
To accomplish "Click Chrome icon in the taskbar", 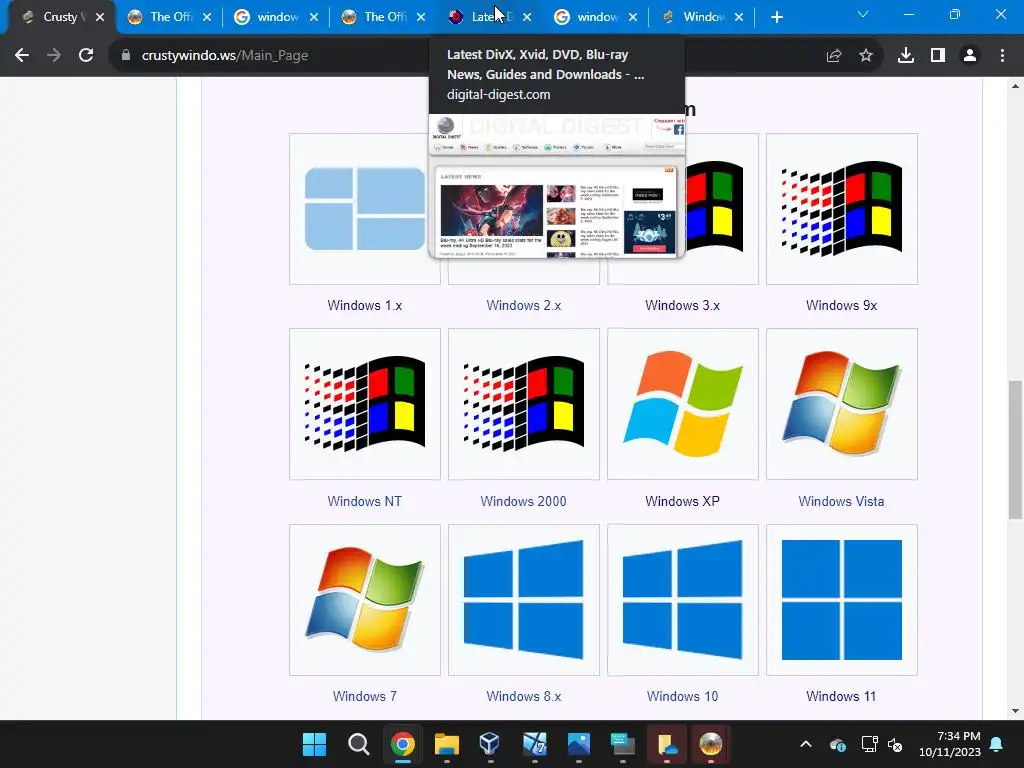I will pos(403,744).
